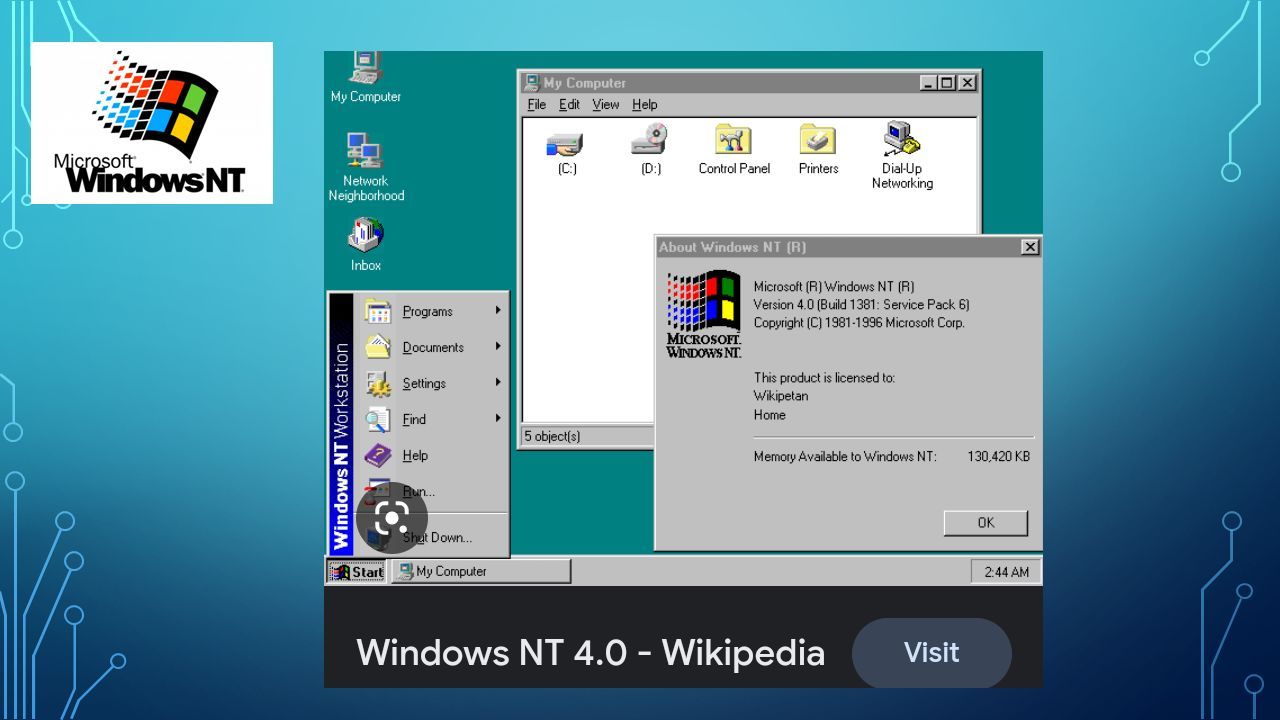Click the 2:44 AM taskbar clock
Image resolution: width=1280 pixels, height=720 pixels.
point(1007,572)
